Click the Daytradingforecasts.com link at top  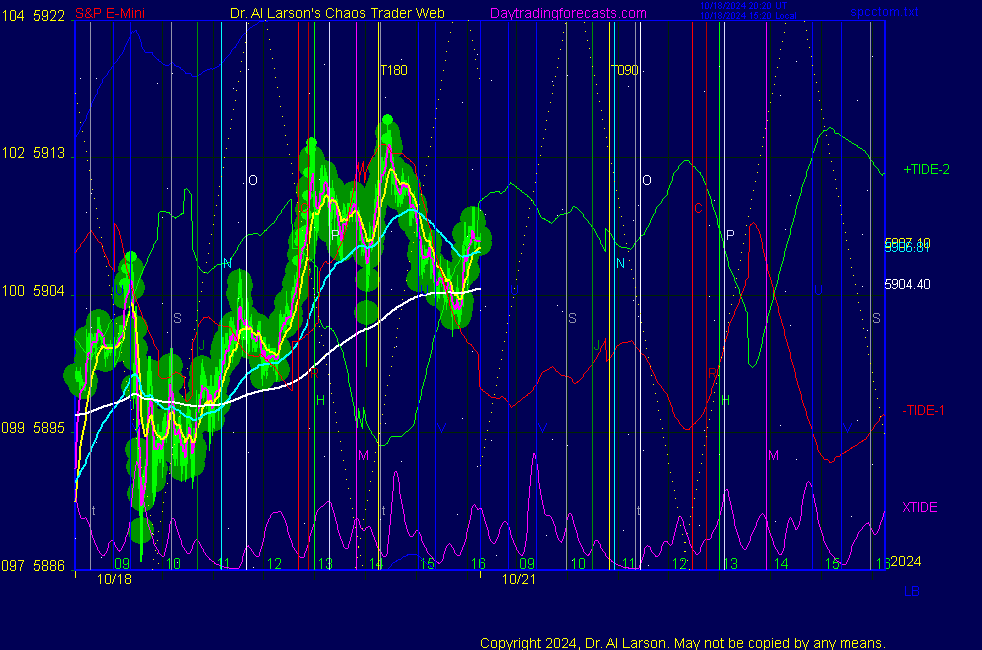[567, 13]
